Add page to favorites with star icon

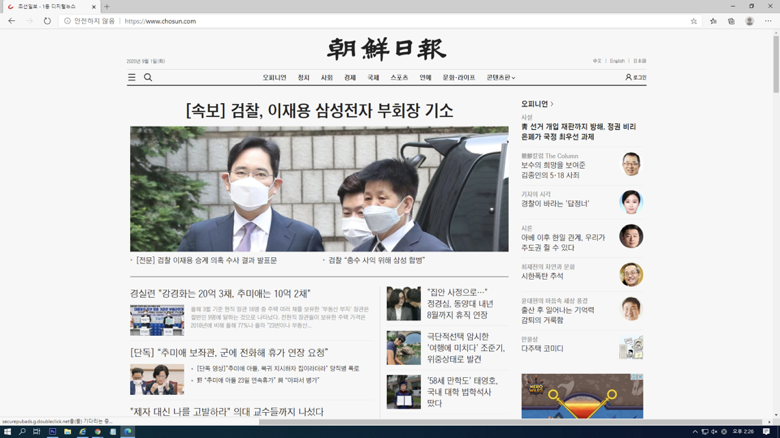(x=694, y=21)
